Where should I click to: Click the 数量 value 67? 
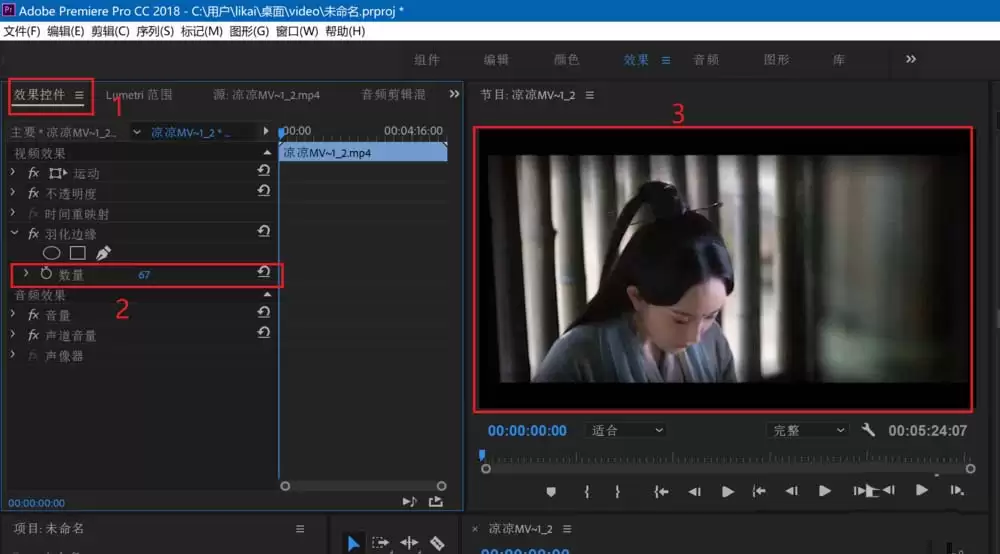pyautogui.click(x=144, y=274)
